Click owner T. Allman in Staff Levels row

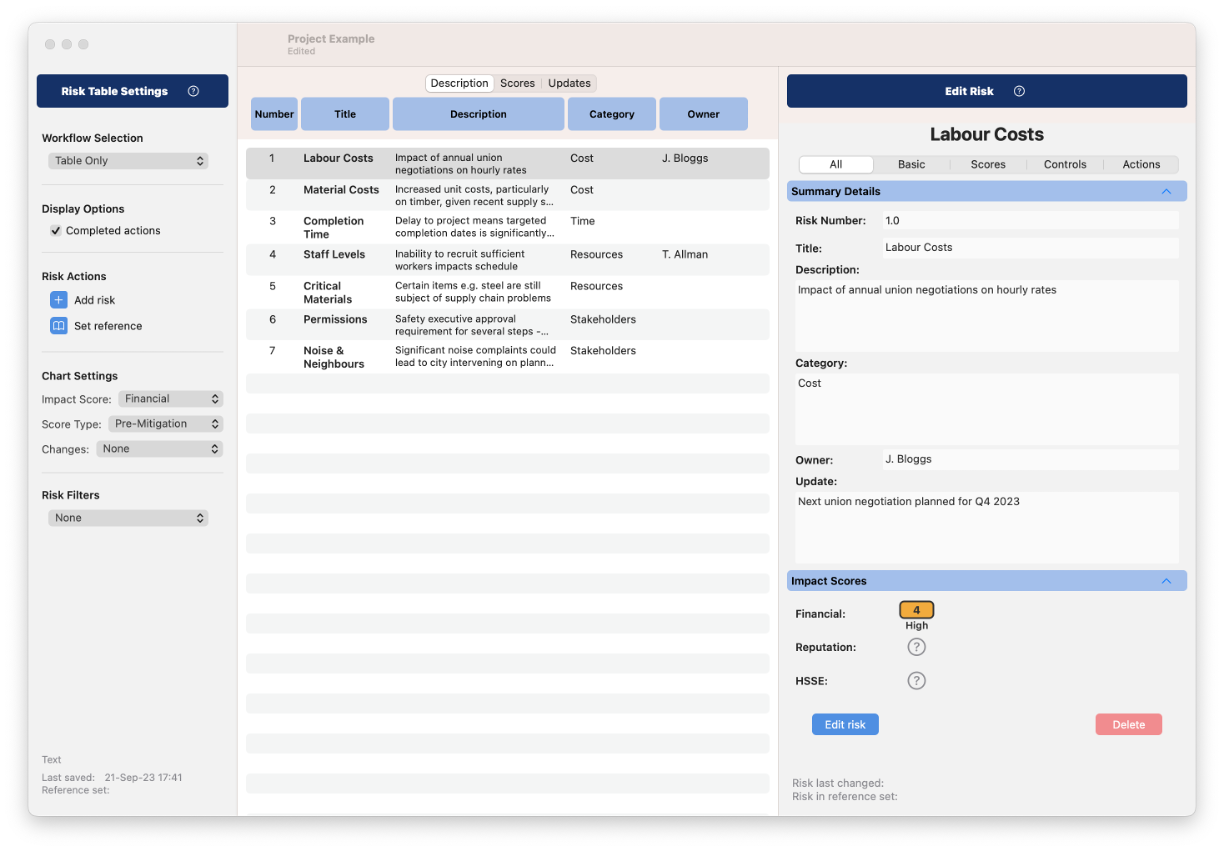click(x=685, y=254)
